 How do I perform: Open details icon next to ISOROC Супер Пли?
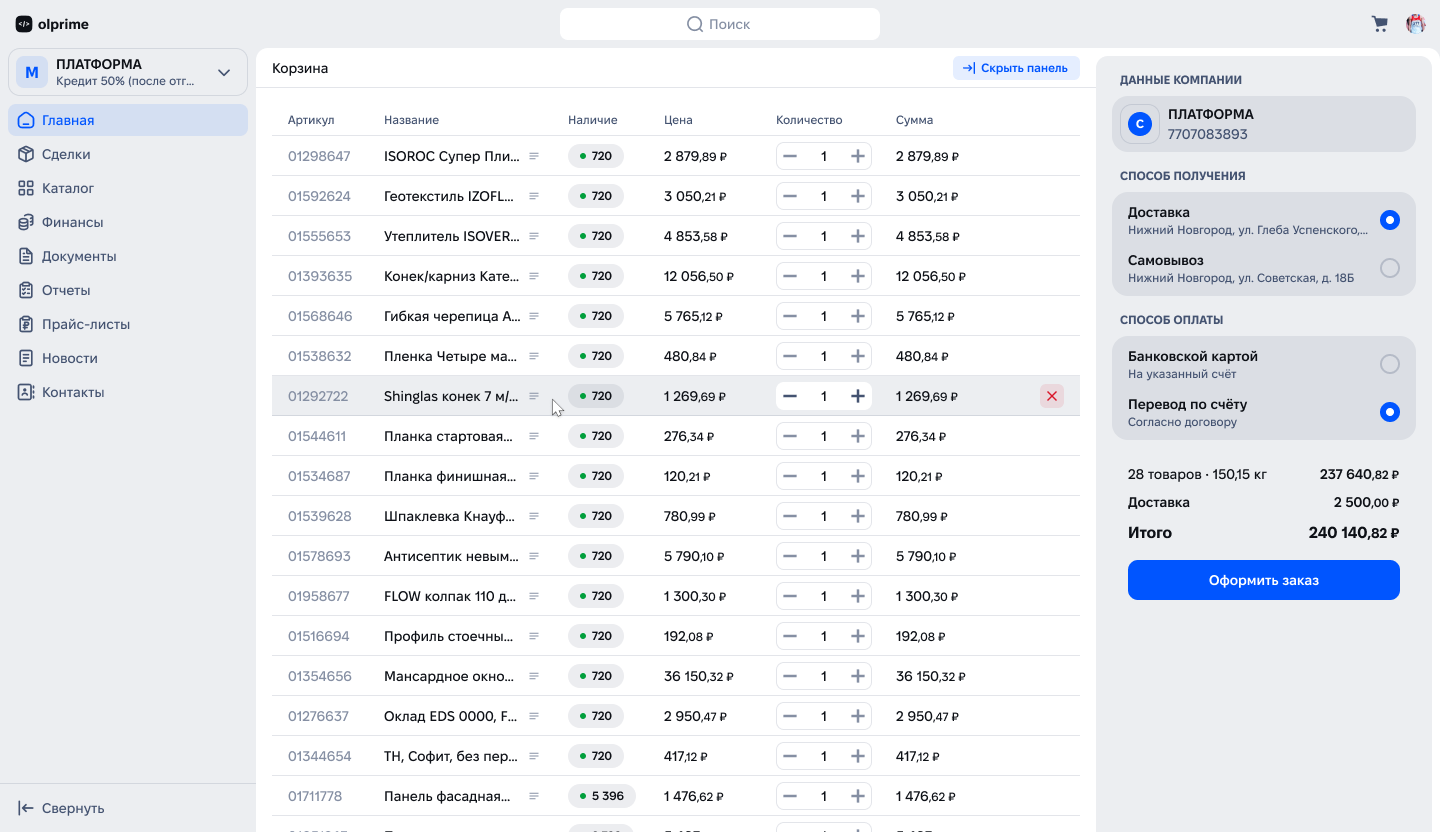pyautogui.click(x=534, y=156)
